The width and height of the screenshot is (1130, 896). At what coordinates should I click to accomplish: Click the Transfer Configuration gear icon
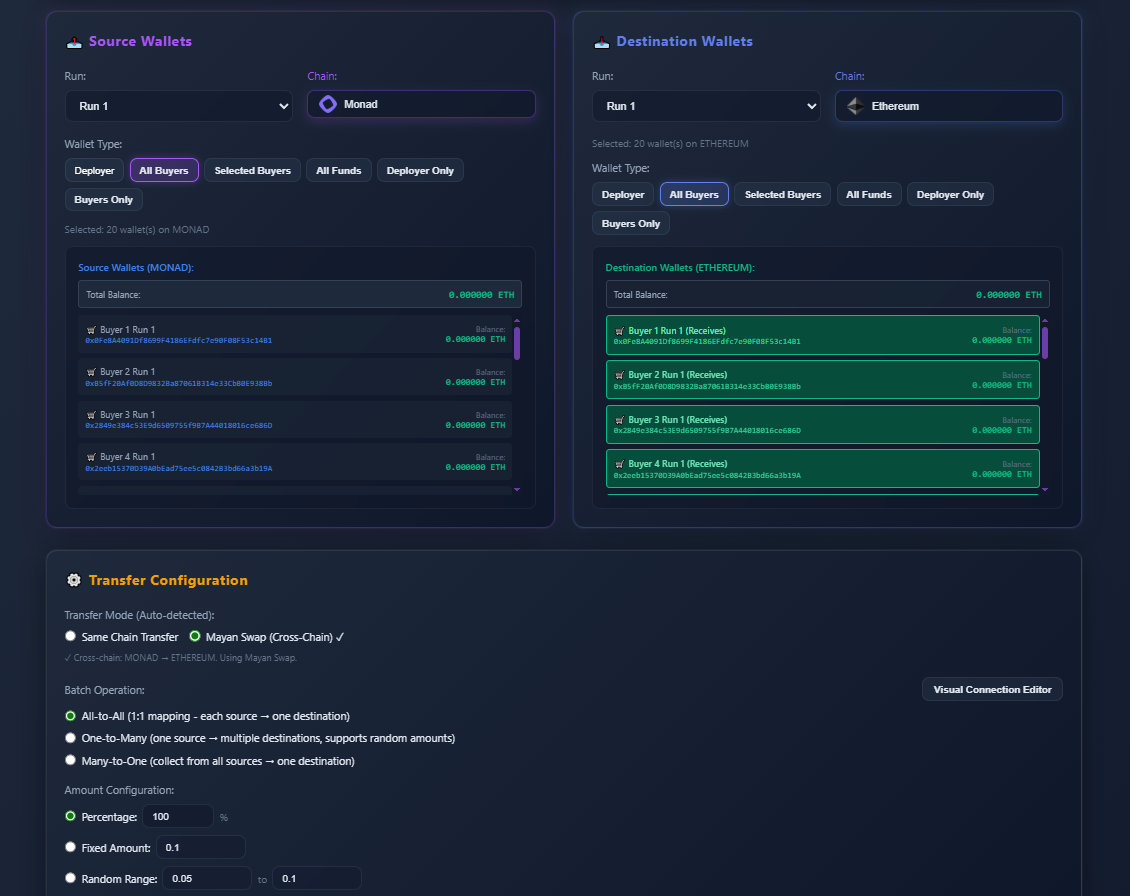click(x=74, y=579)
